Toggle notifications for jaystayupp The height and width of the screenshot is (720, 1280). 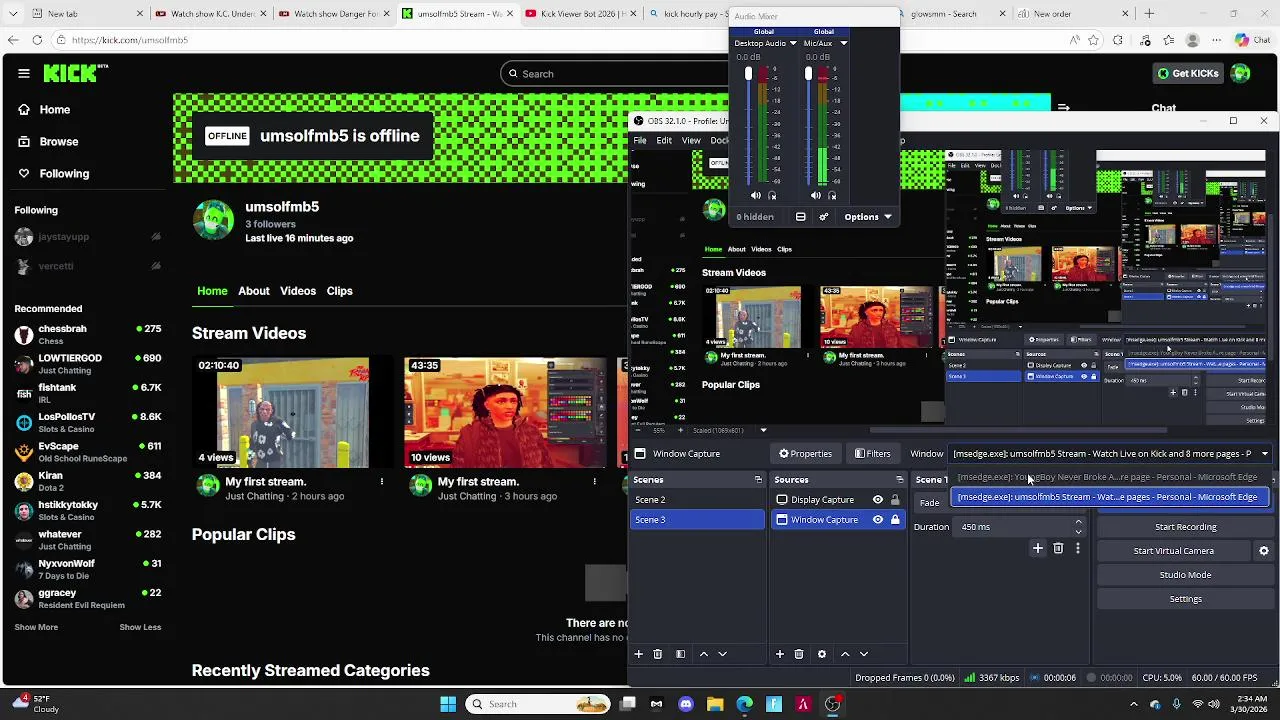(155, 237)
